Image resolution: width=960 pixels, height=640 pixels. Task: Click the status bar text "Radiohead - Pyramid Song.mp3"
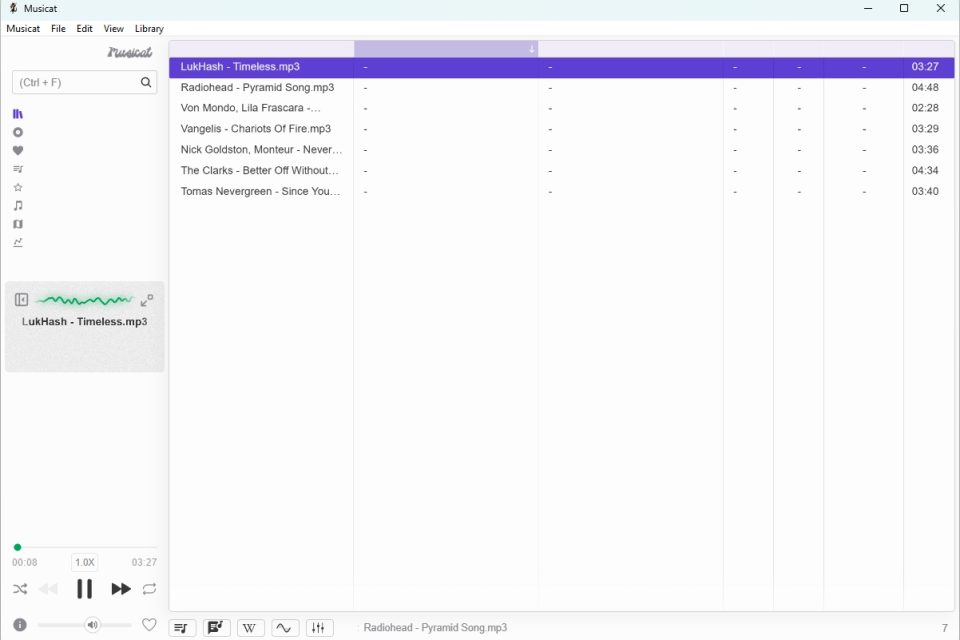coord(435,628)
